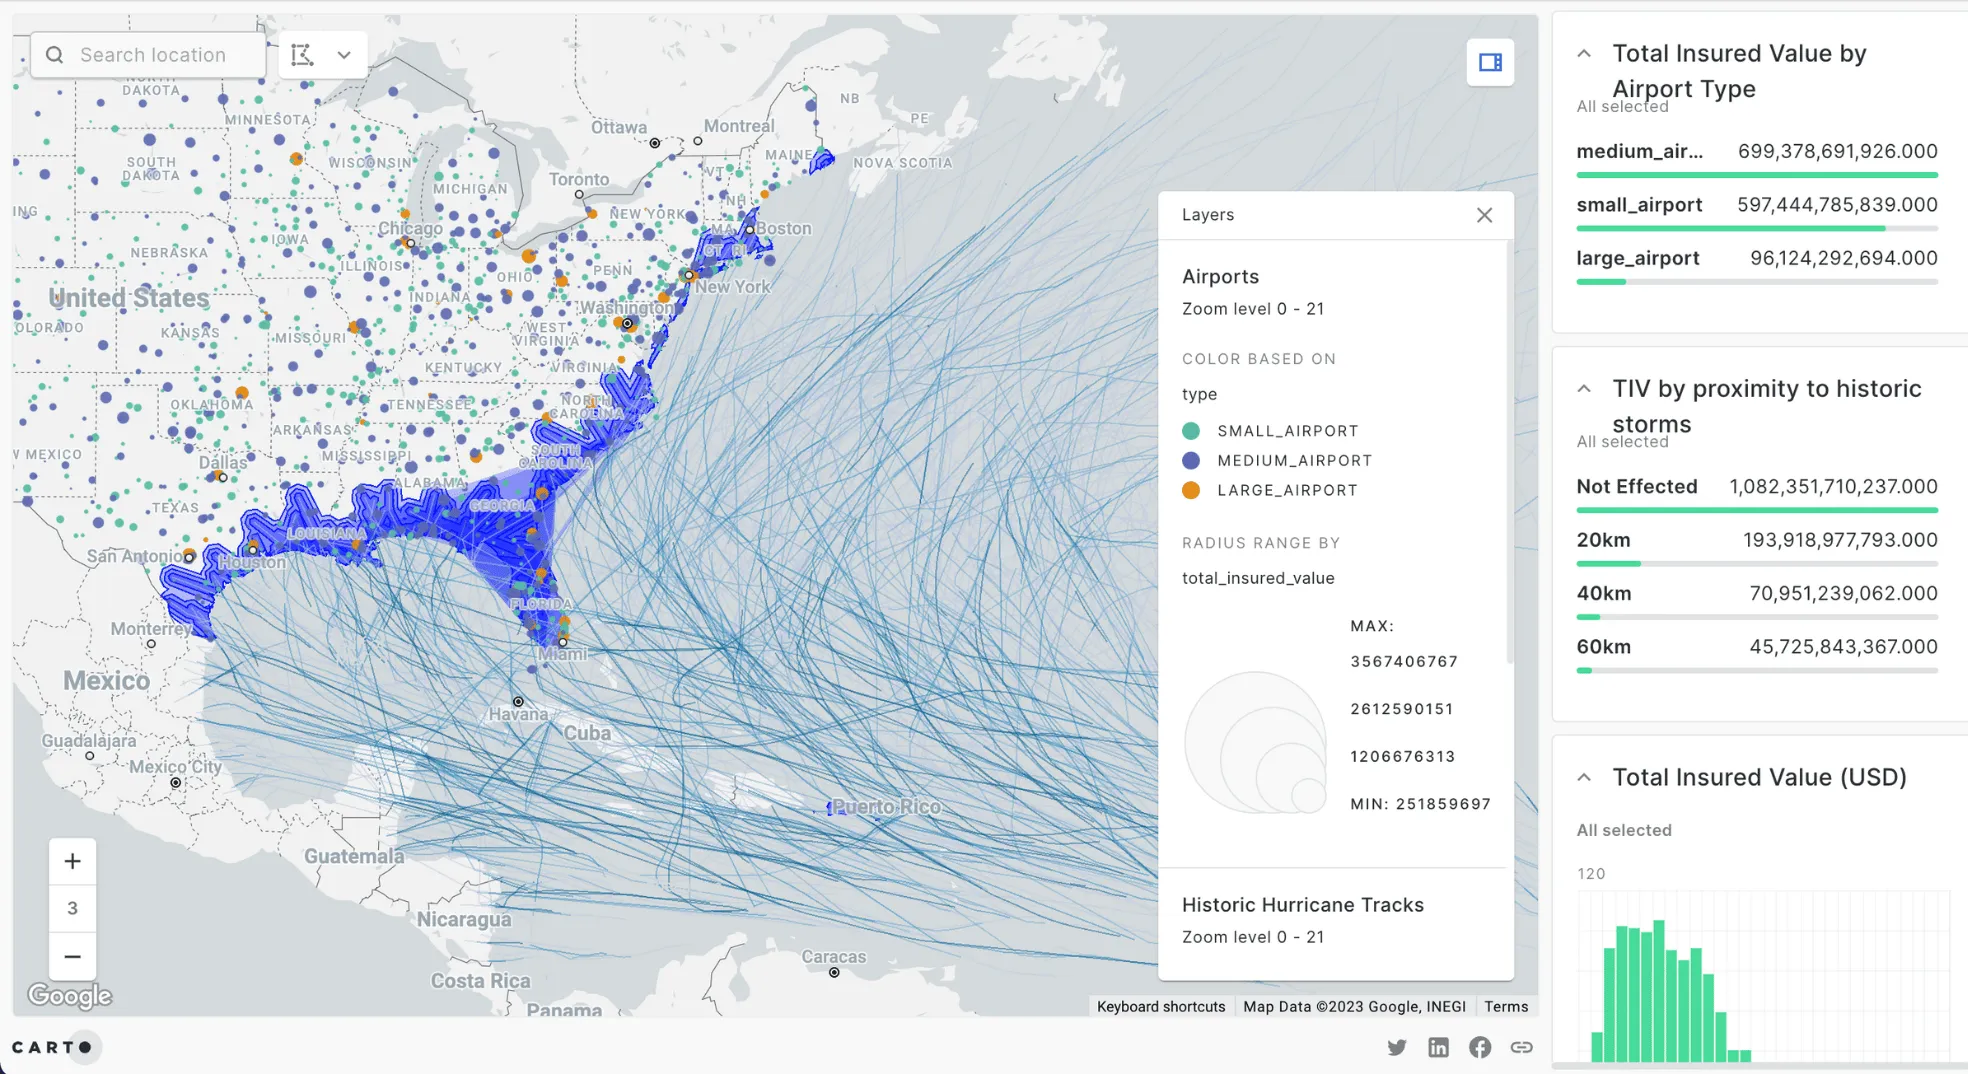This screenshot has height=1074, width=1968.
Task: Collapse Total Insured Value by Airport Type widget
Action: pos(1584,54)
